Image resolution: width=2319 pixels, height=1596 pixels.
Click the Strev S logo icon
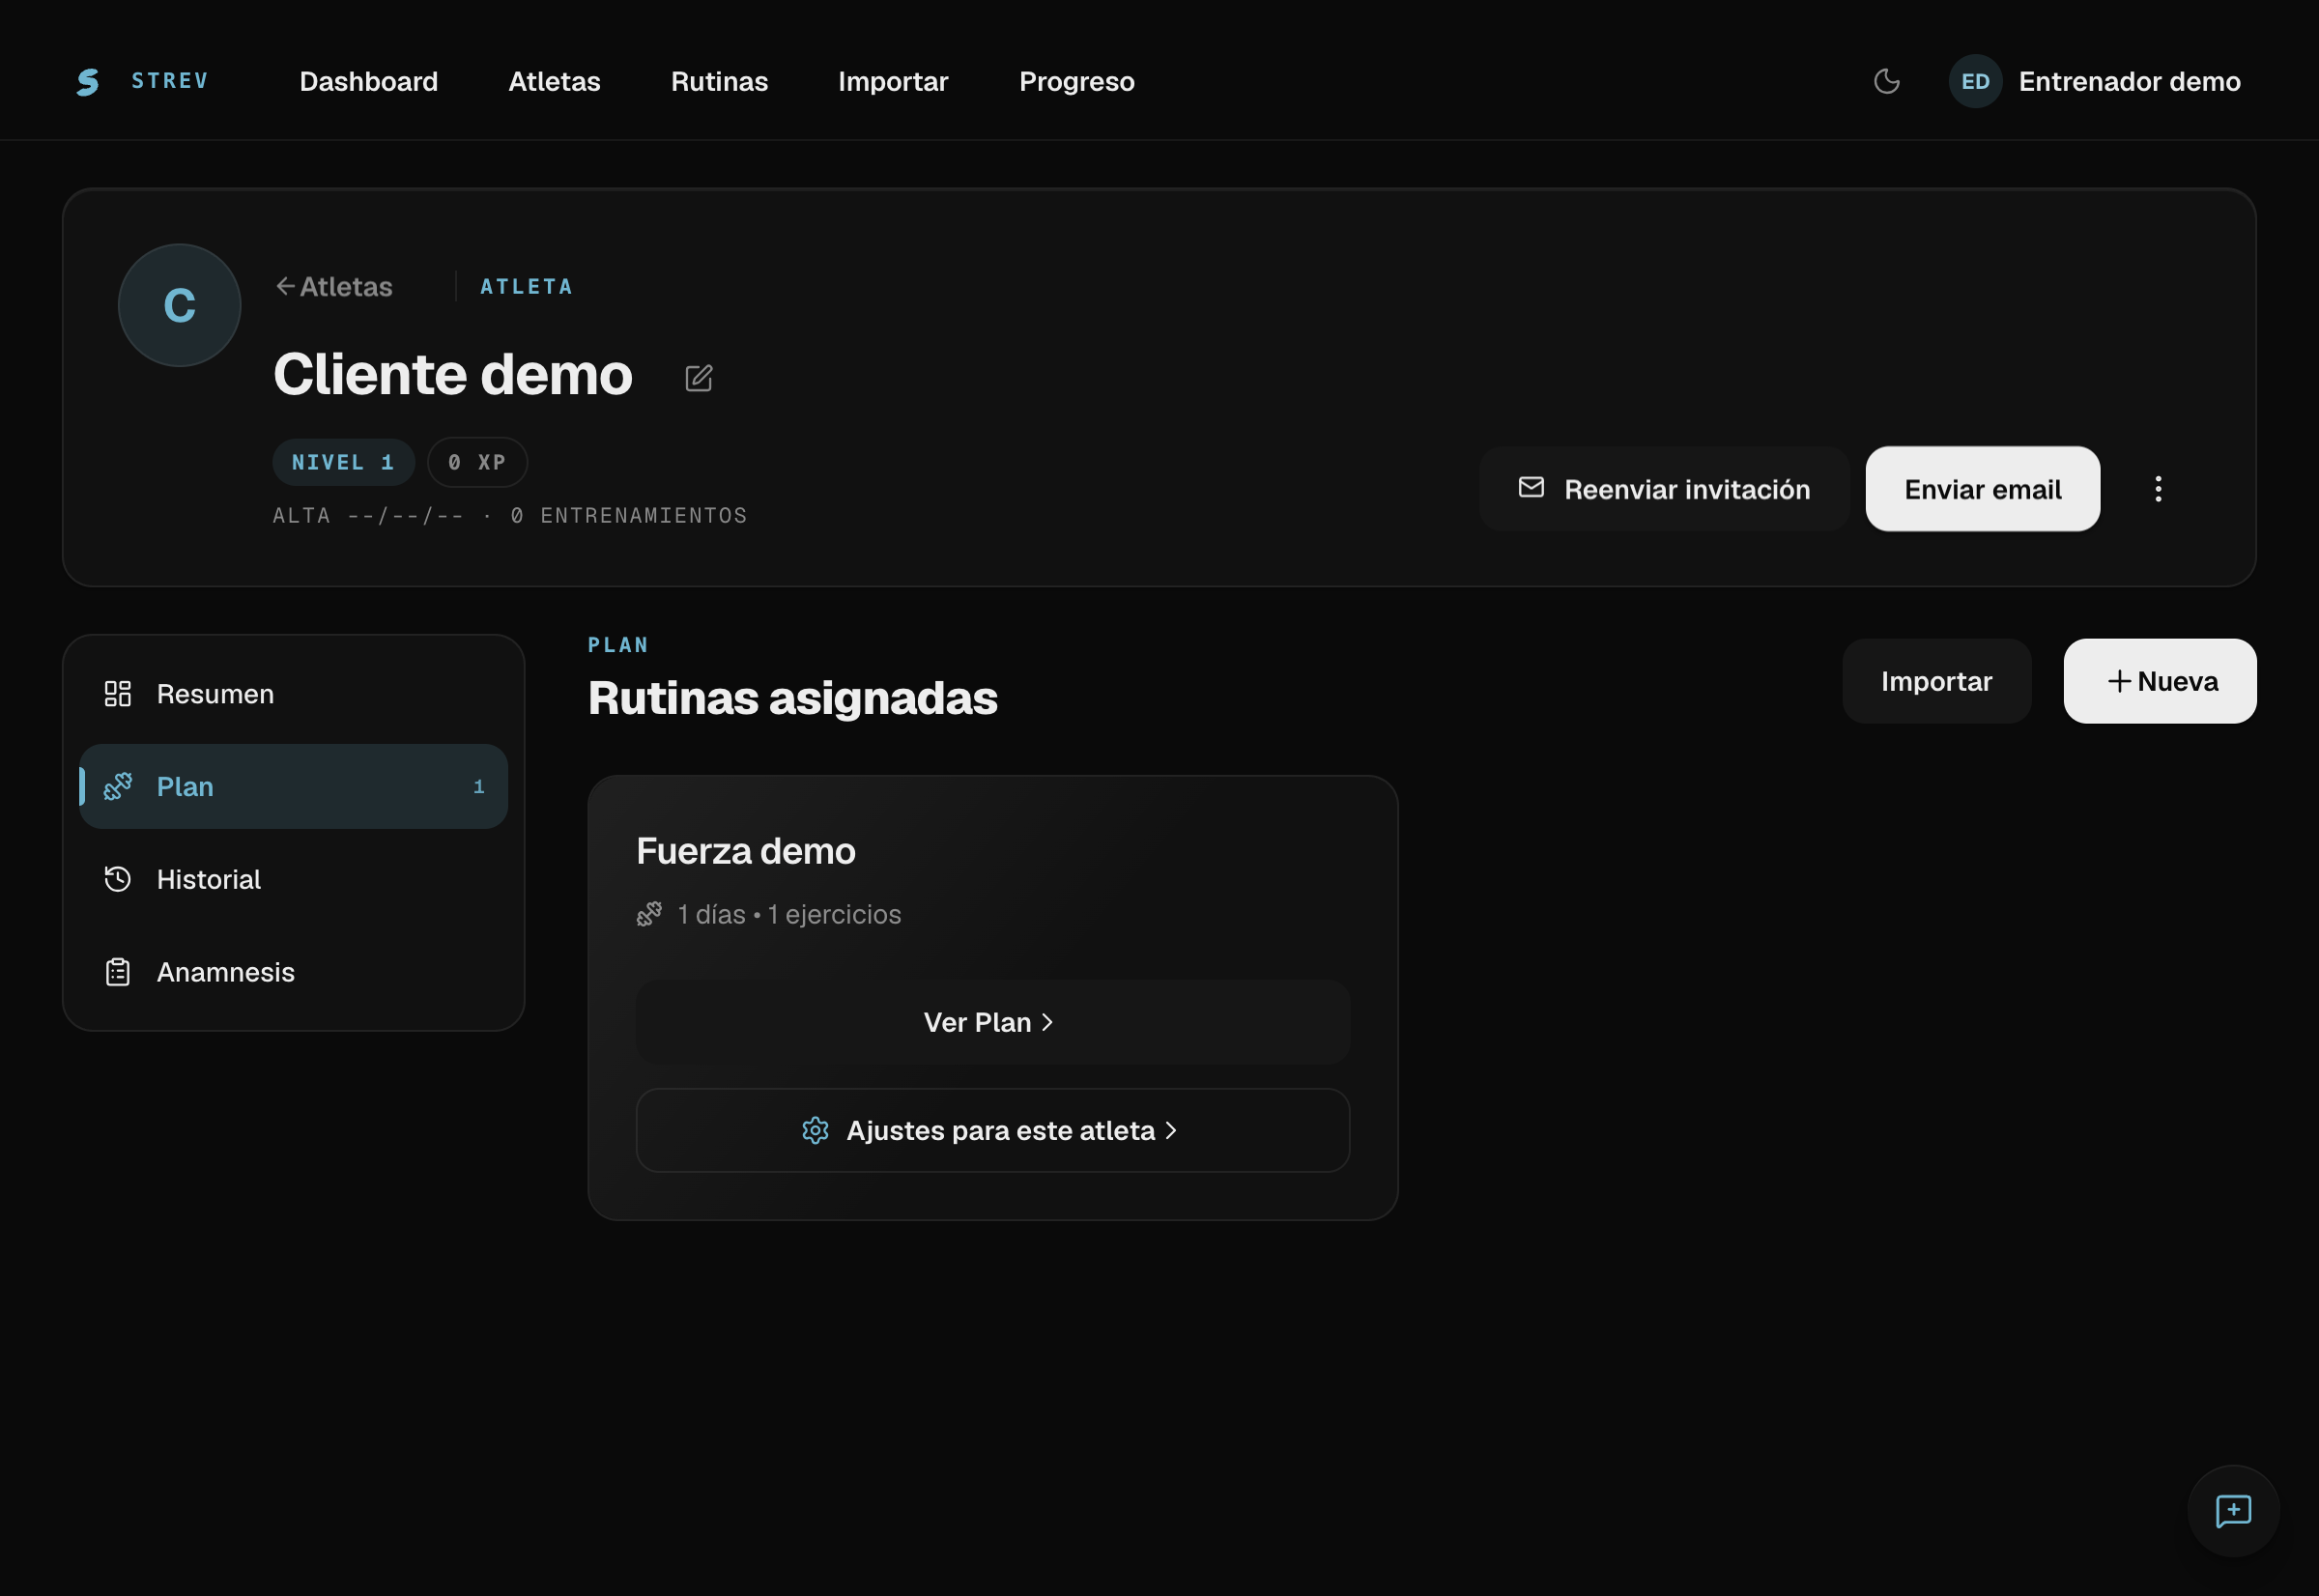[88, 82]
